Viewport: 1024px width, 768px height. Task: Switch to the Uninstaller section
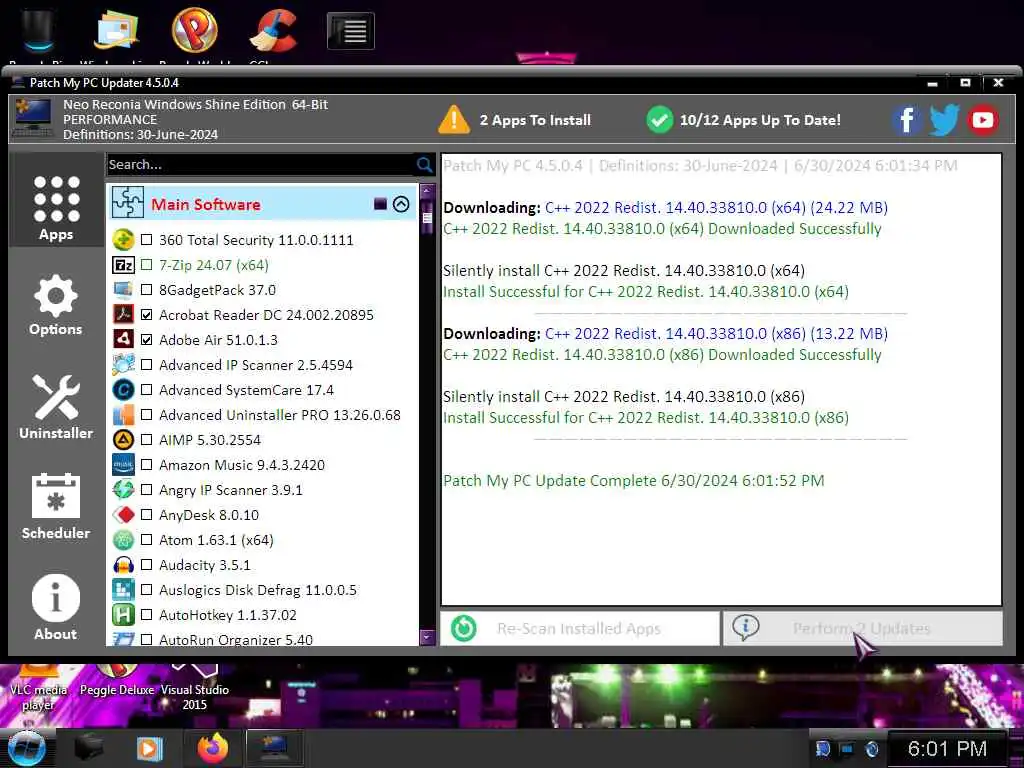point(56,406)
